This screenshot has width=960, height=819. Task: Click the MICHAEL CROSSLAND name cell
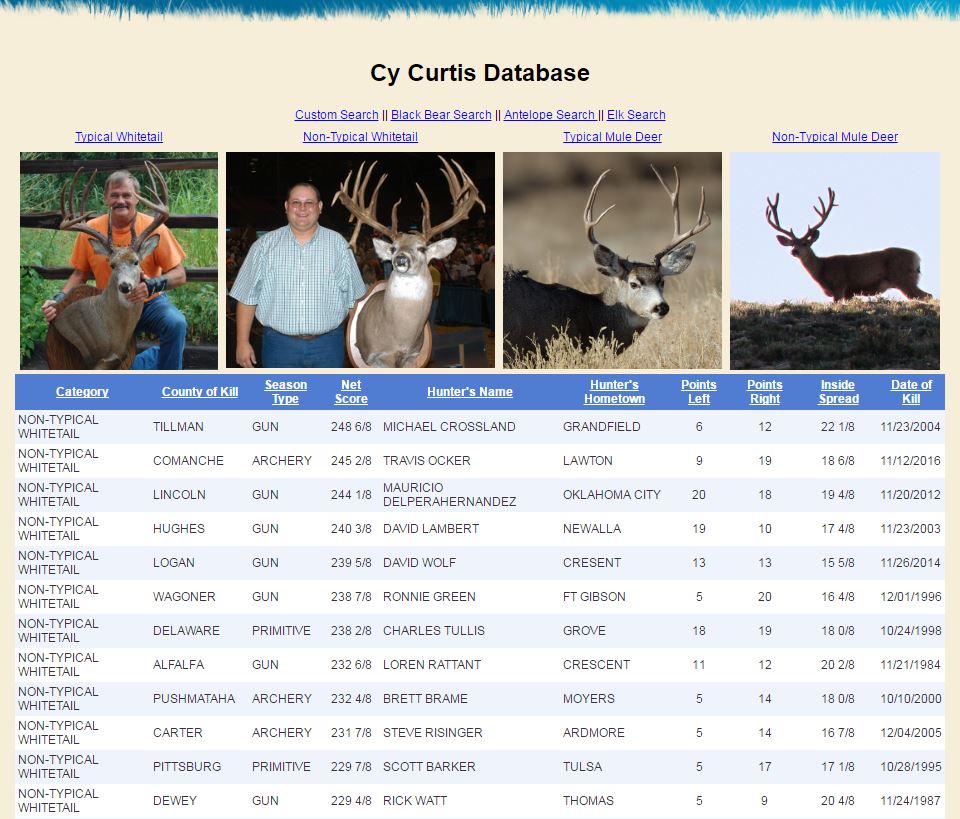tap(449, 427)
